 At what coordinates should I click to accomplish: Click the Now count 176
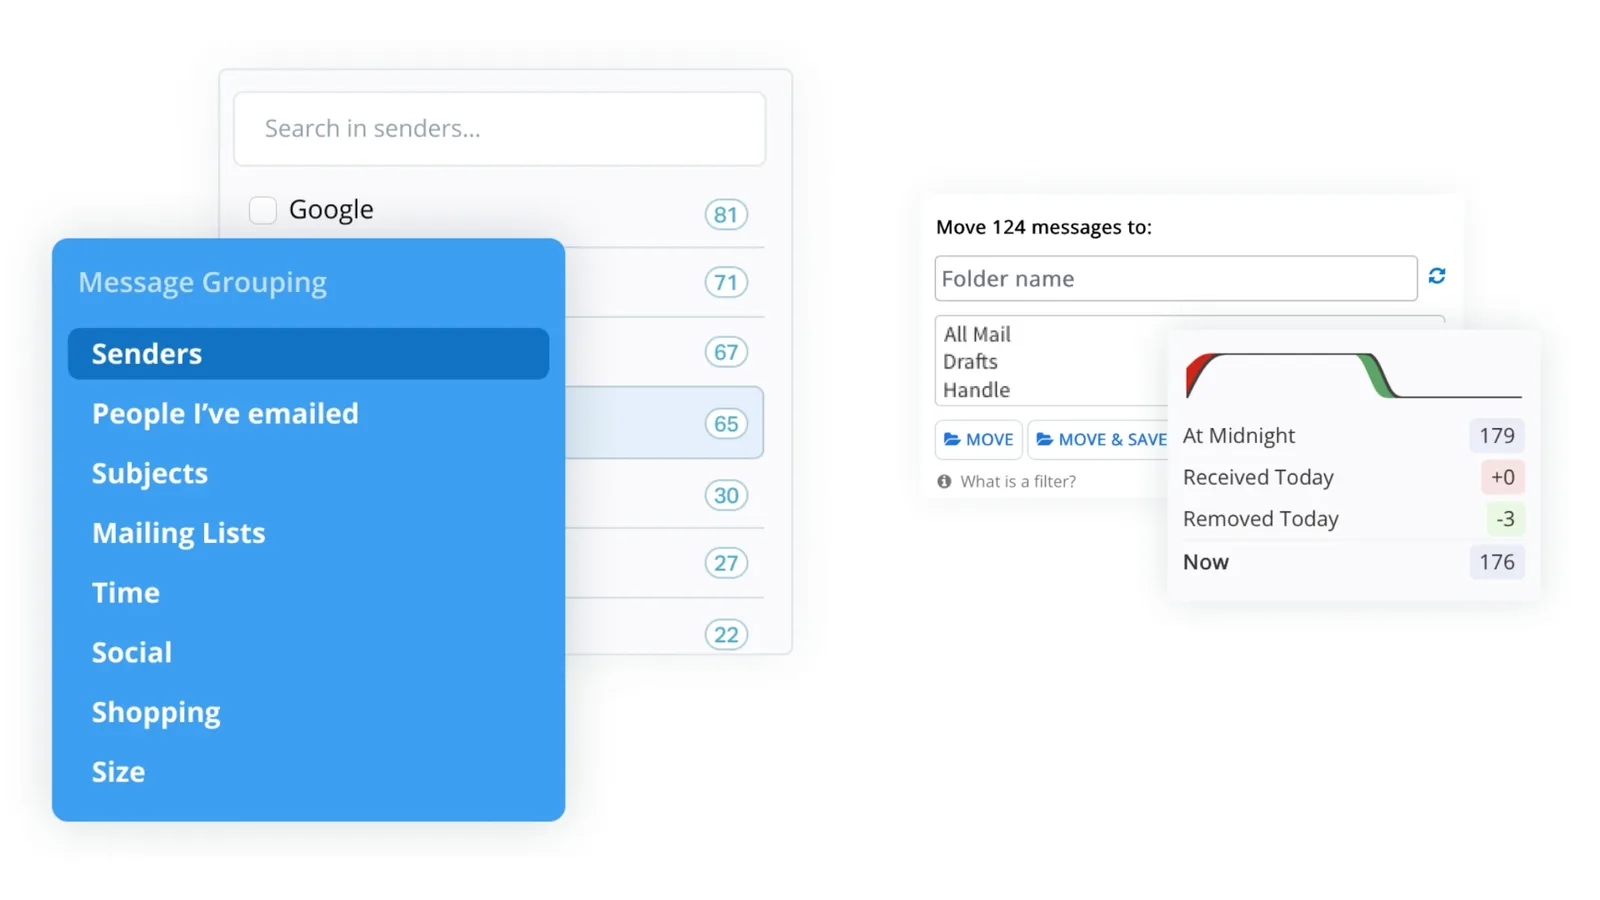pyautogui.click(x=1497, y=562)
